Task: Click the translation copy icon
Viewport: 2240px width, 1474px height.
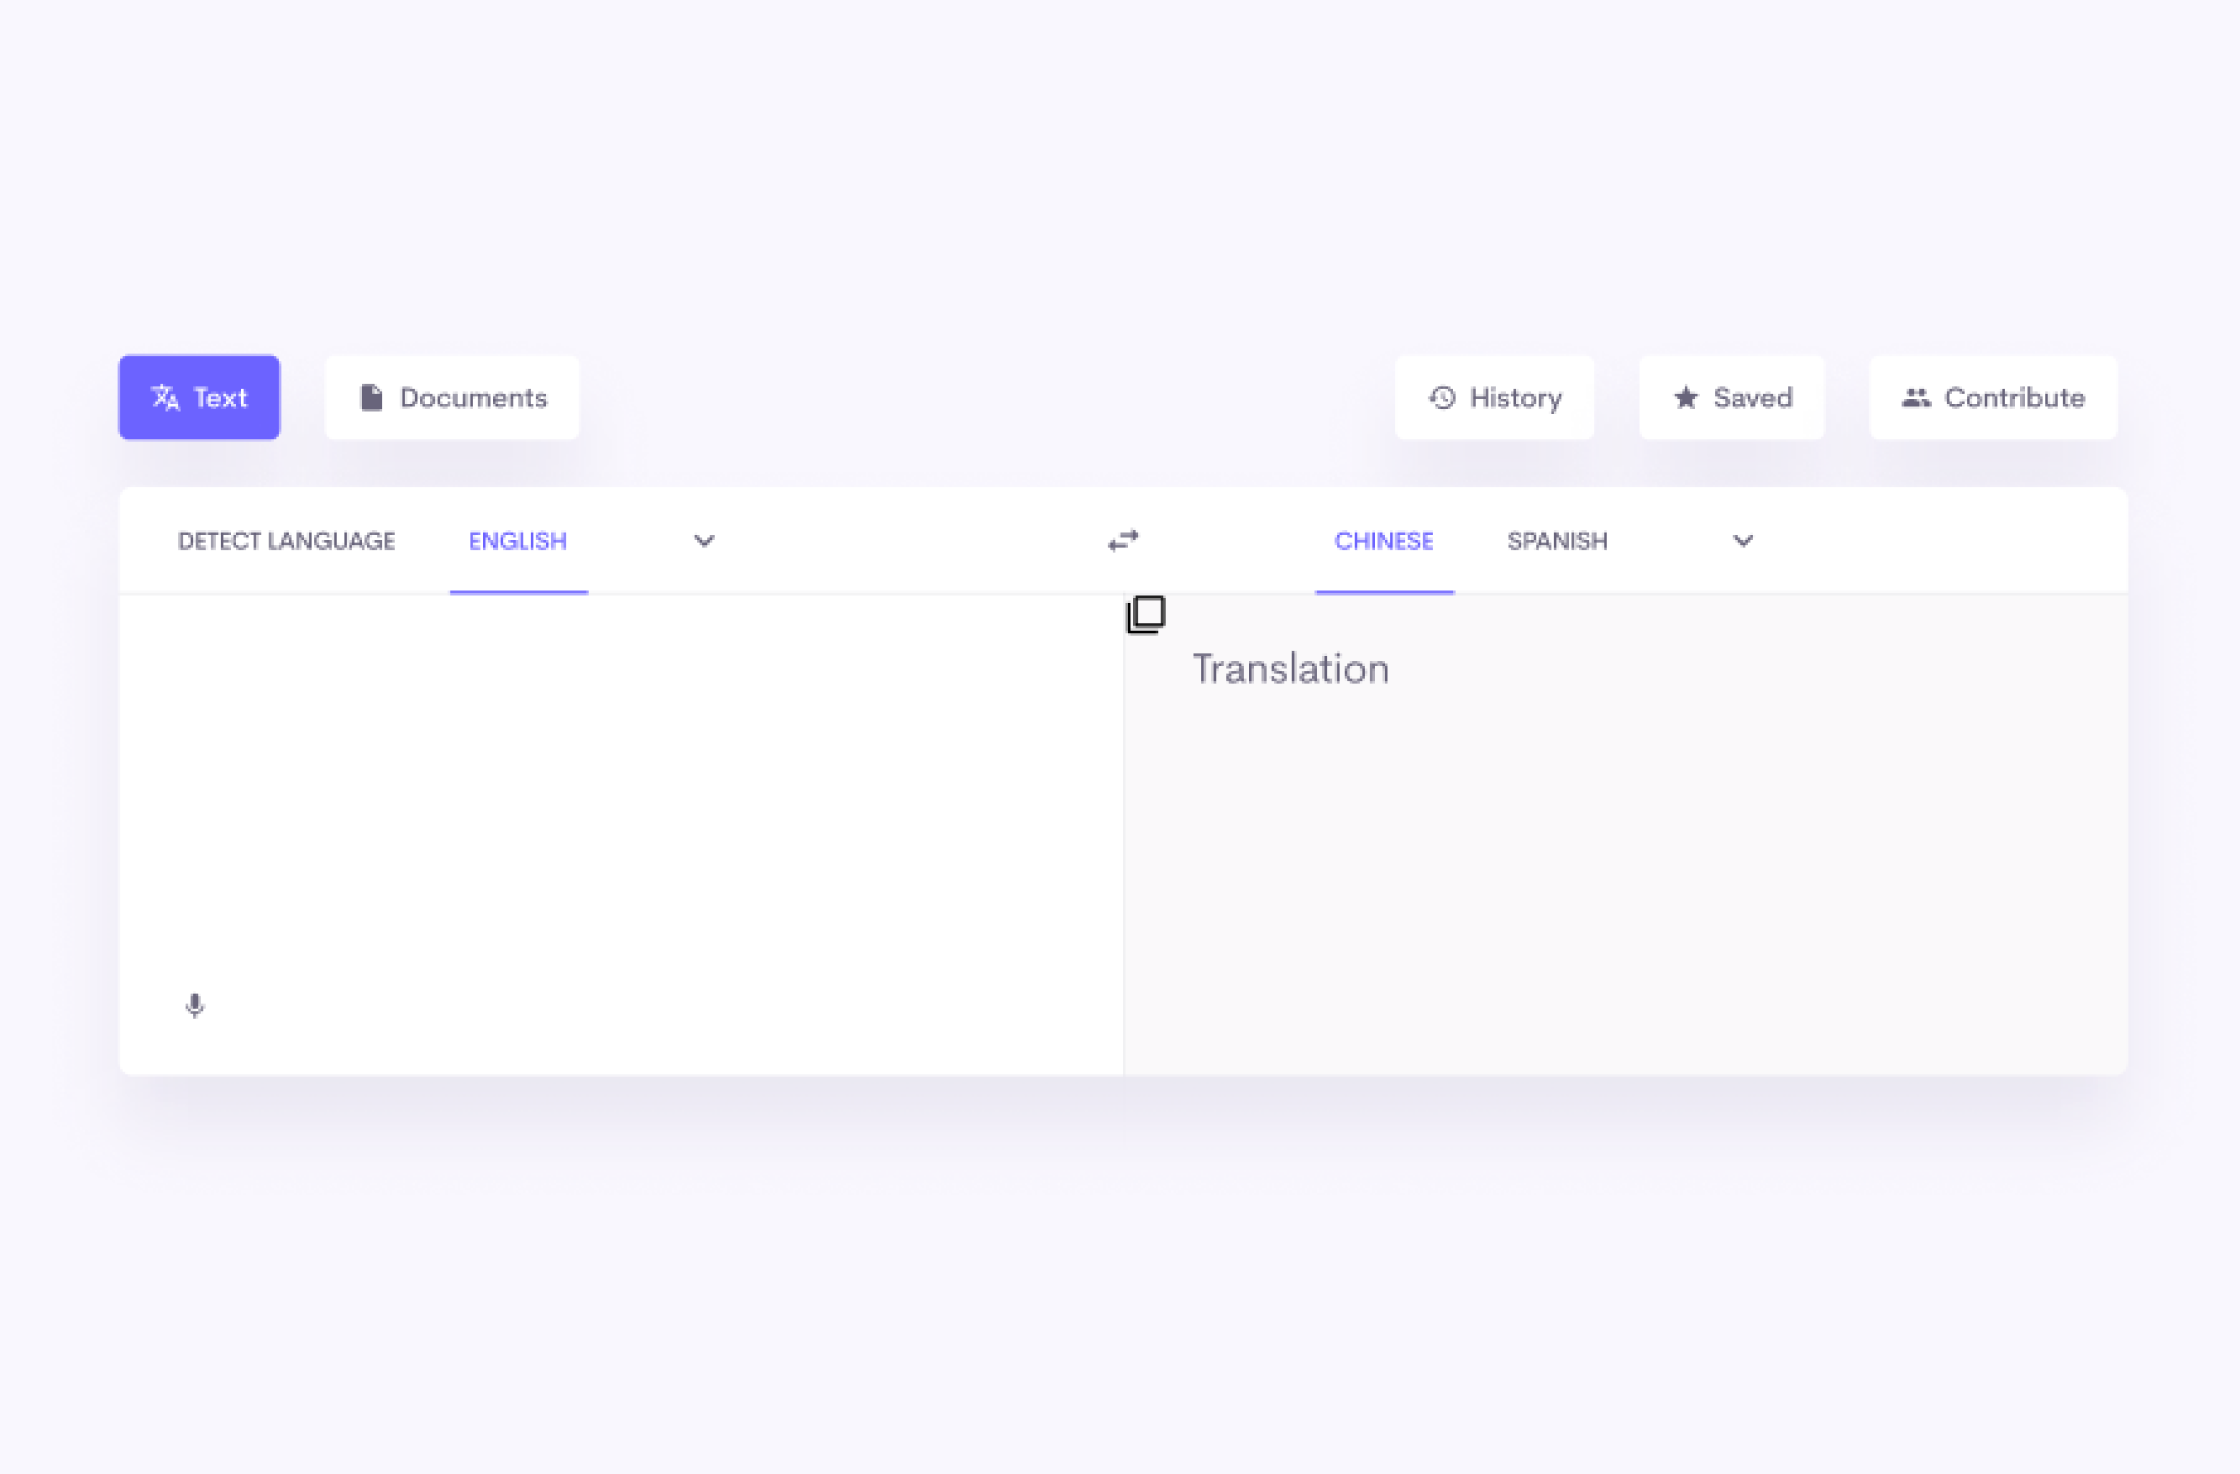Action: click(x=1146, y=615)
